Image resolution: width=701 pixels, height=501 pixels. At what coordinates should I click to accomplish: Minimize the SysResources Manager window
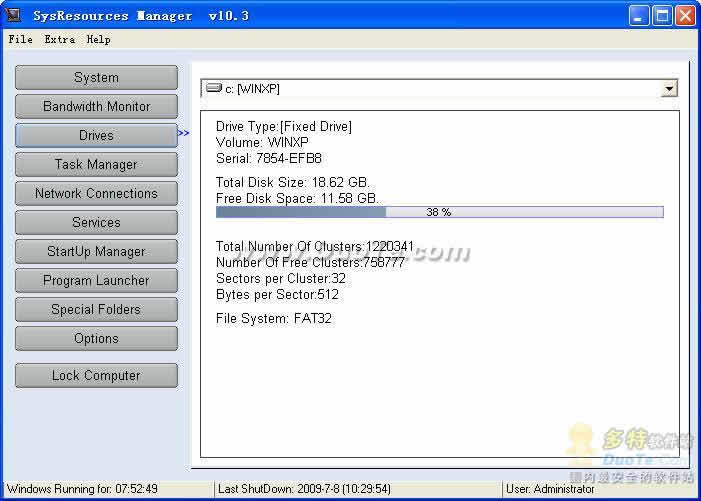click(639, 16)
